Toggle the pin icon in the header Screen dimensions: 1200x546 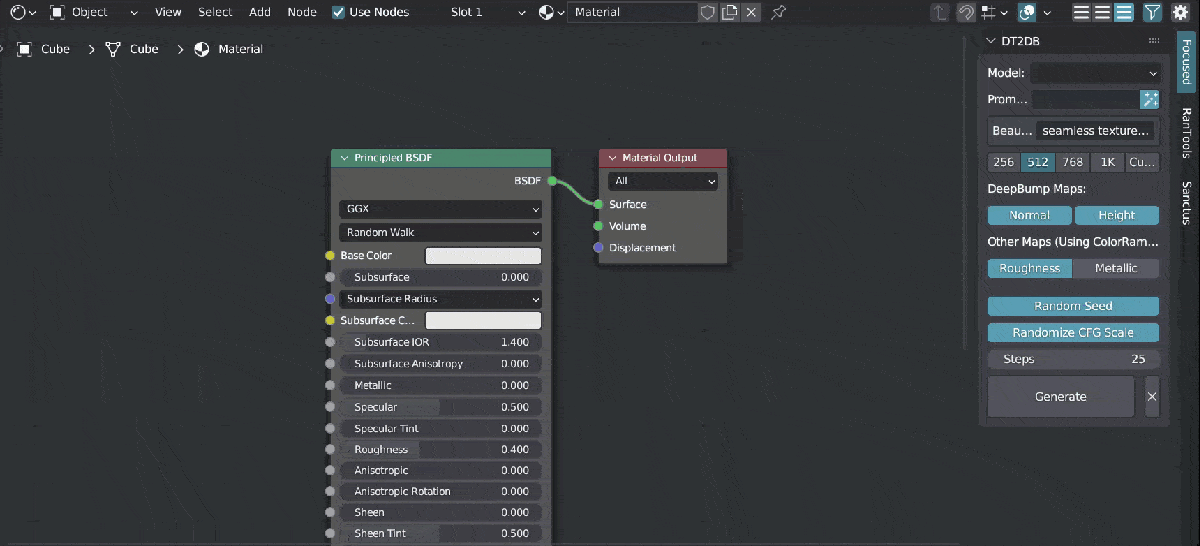[x=778, y=12]
